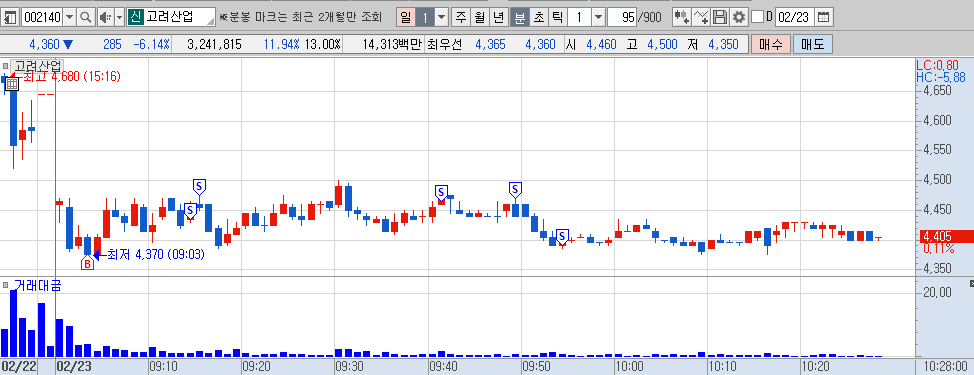The width and height of the screenshot is (974, 375).
Task: Click the stock search magnifier icon
Action: click(86, 17)
